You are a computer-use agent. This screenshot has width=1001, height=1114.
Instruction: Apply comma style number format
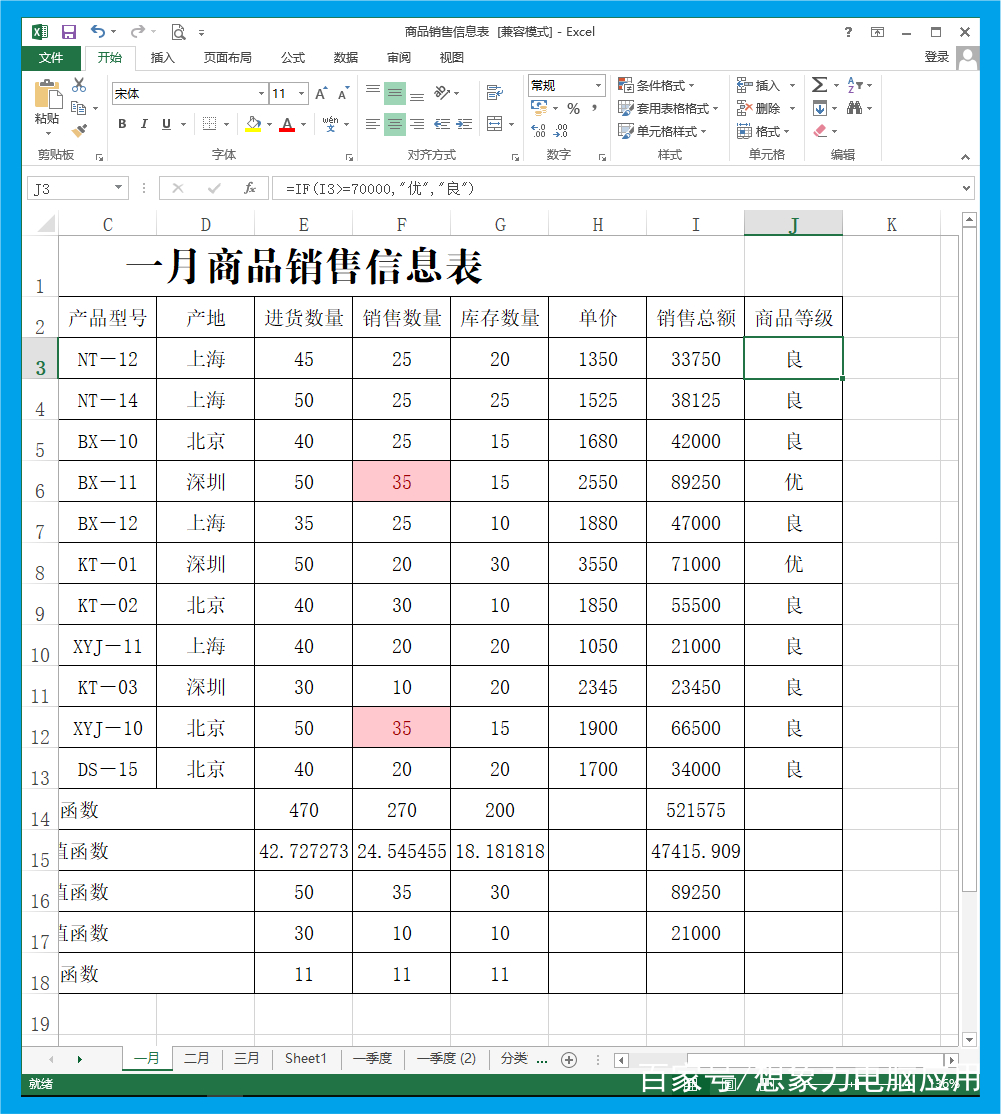[x=594, y=109]
